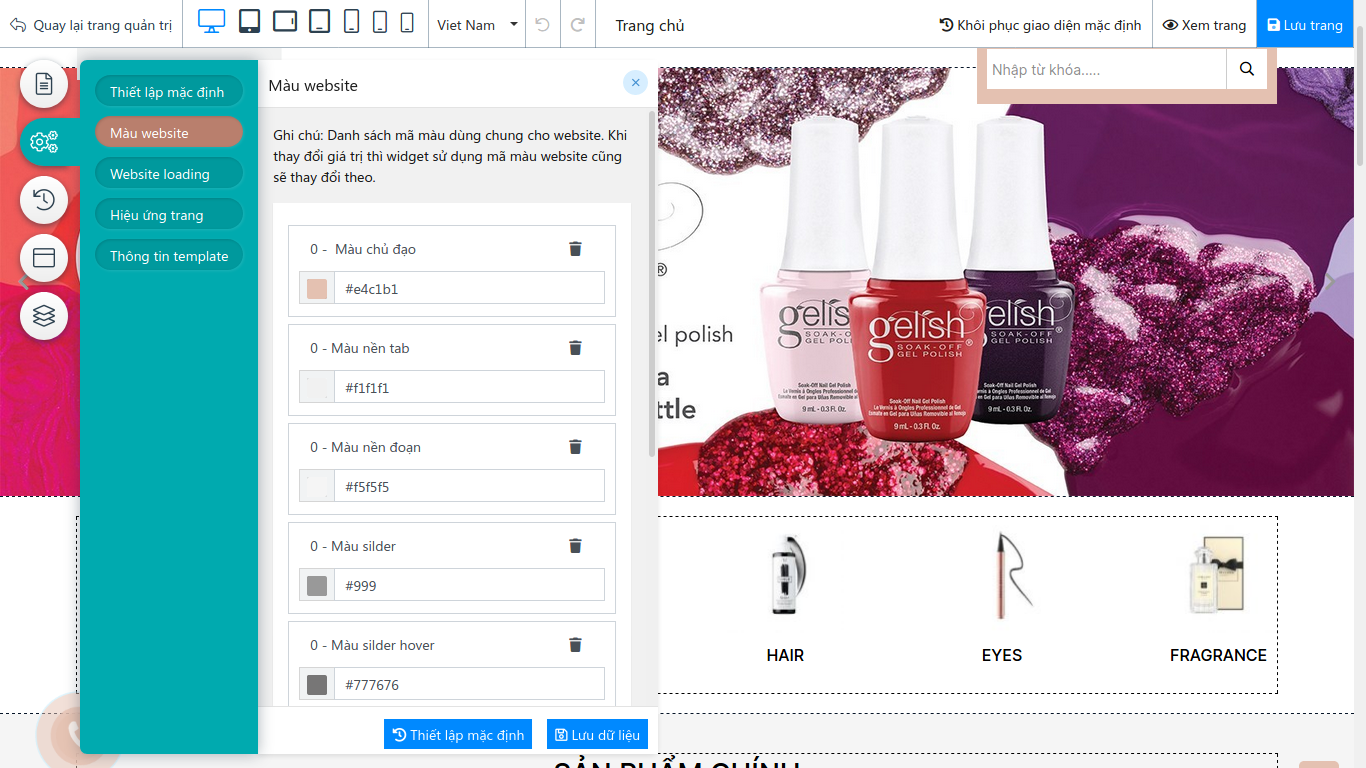Click the #e4c1b1 hex input field
Screen dimensions: 1366x768
click(x=469, y=288)
